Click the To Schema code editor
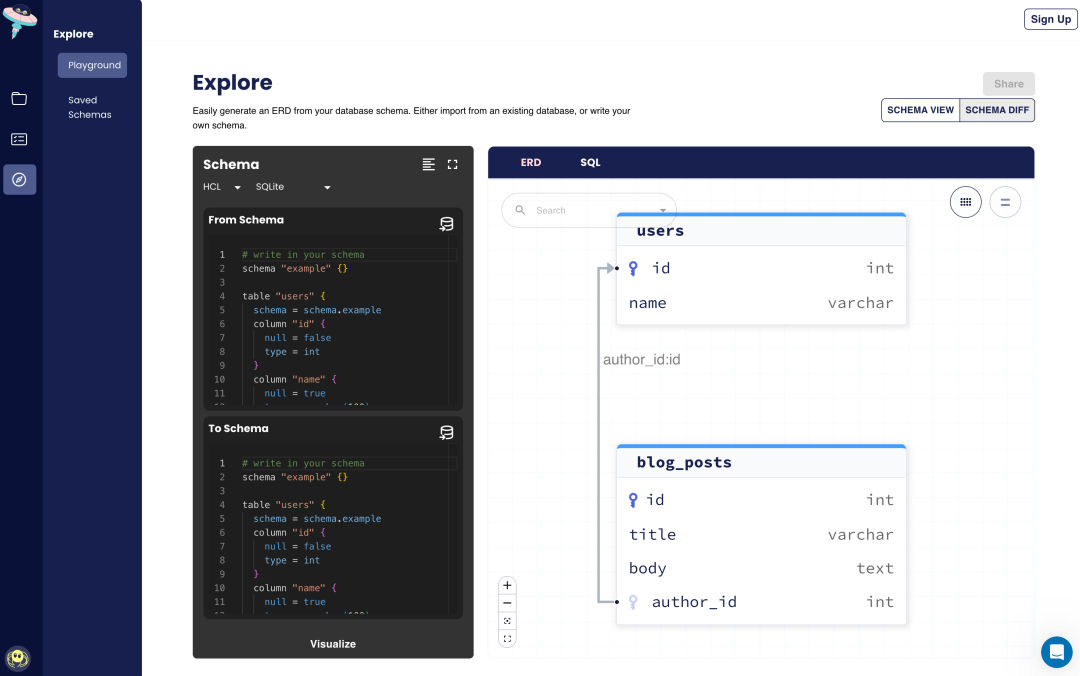Image resolution: width=1080 pixels, height=676 pixels. tap(333, 531)
